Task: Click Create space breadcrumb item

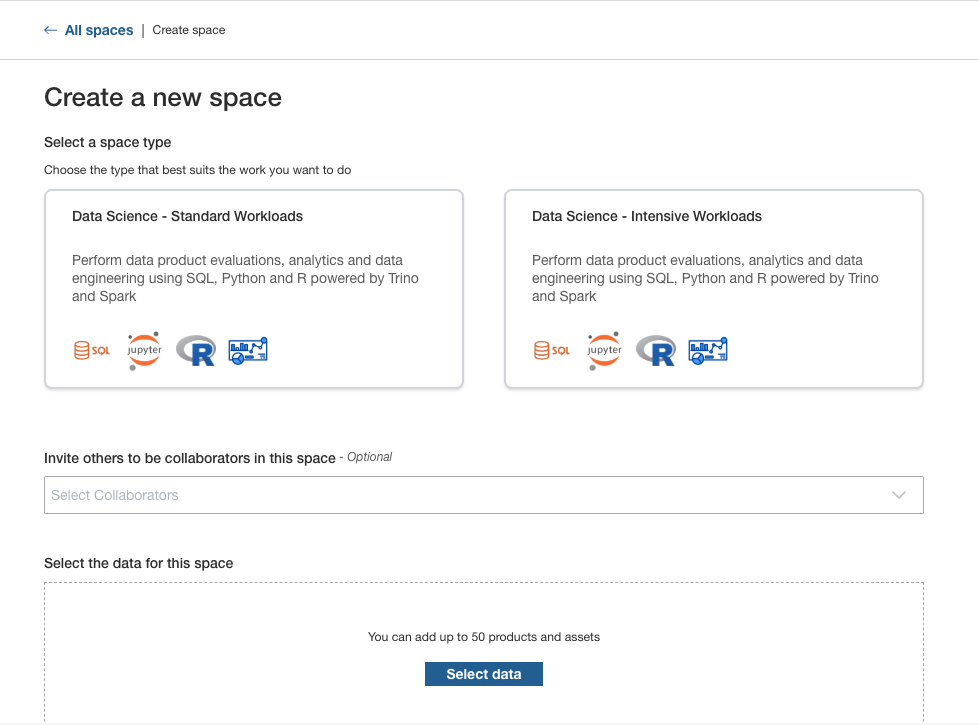Action: pyautogui.click(x=189, y=30)
